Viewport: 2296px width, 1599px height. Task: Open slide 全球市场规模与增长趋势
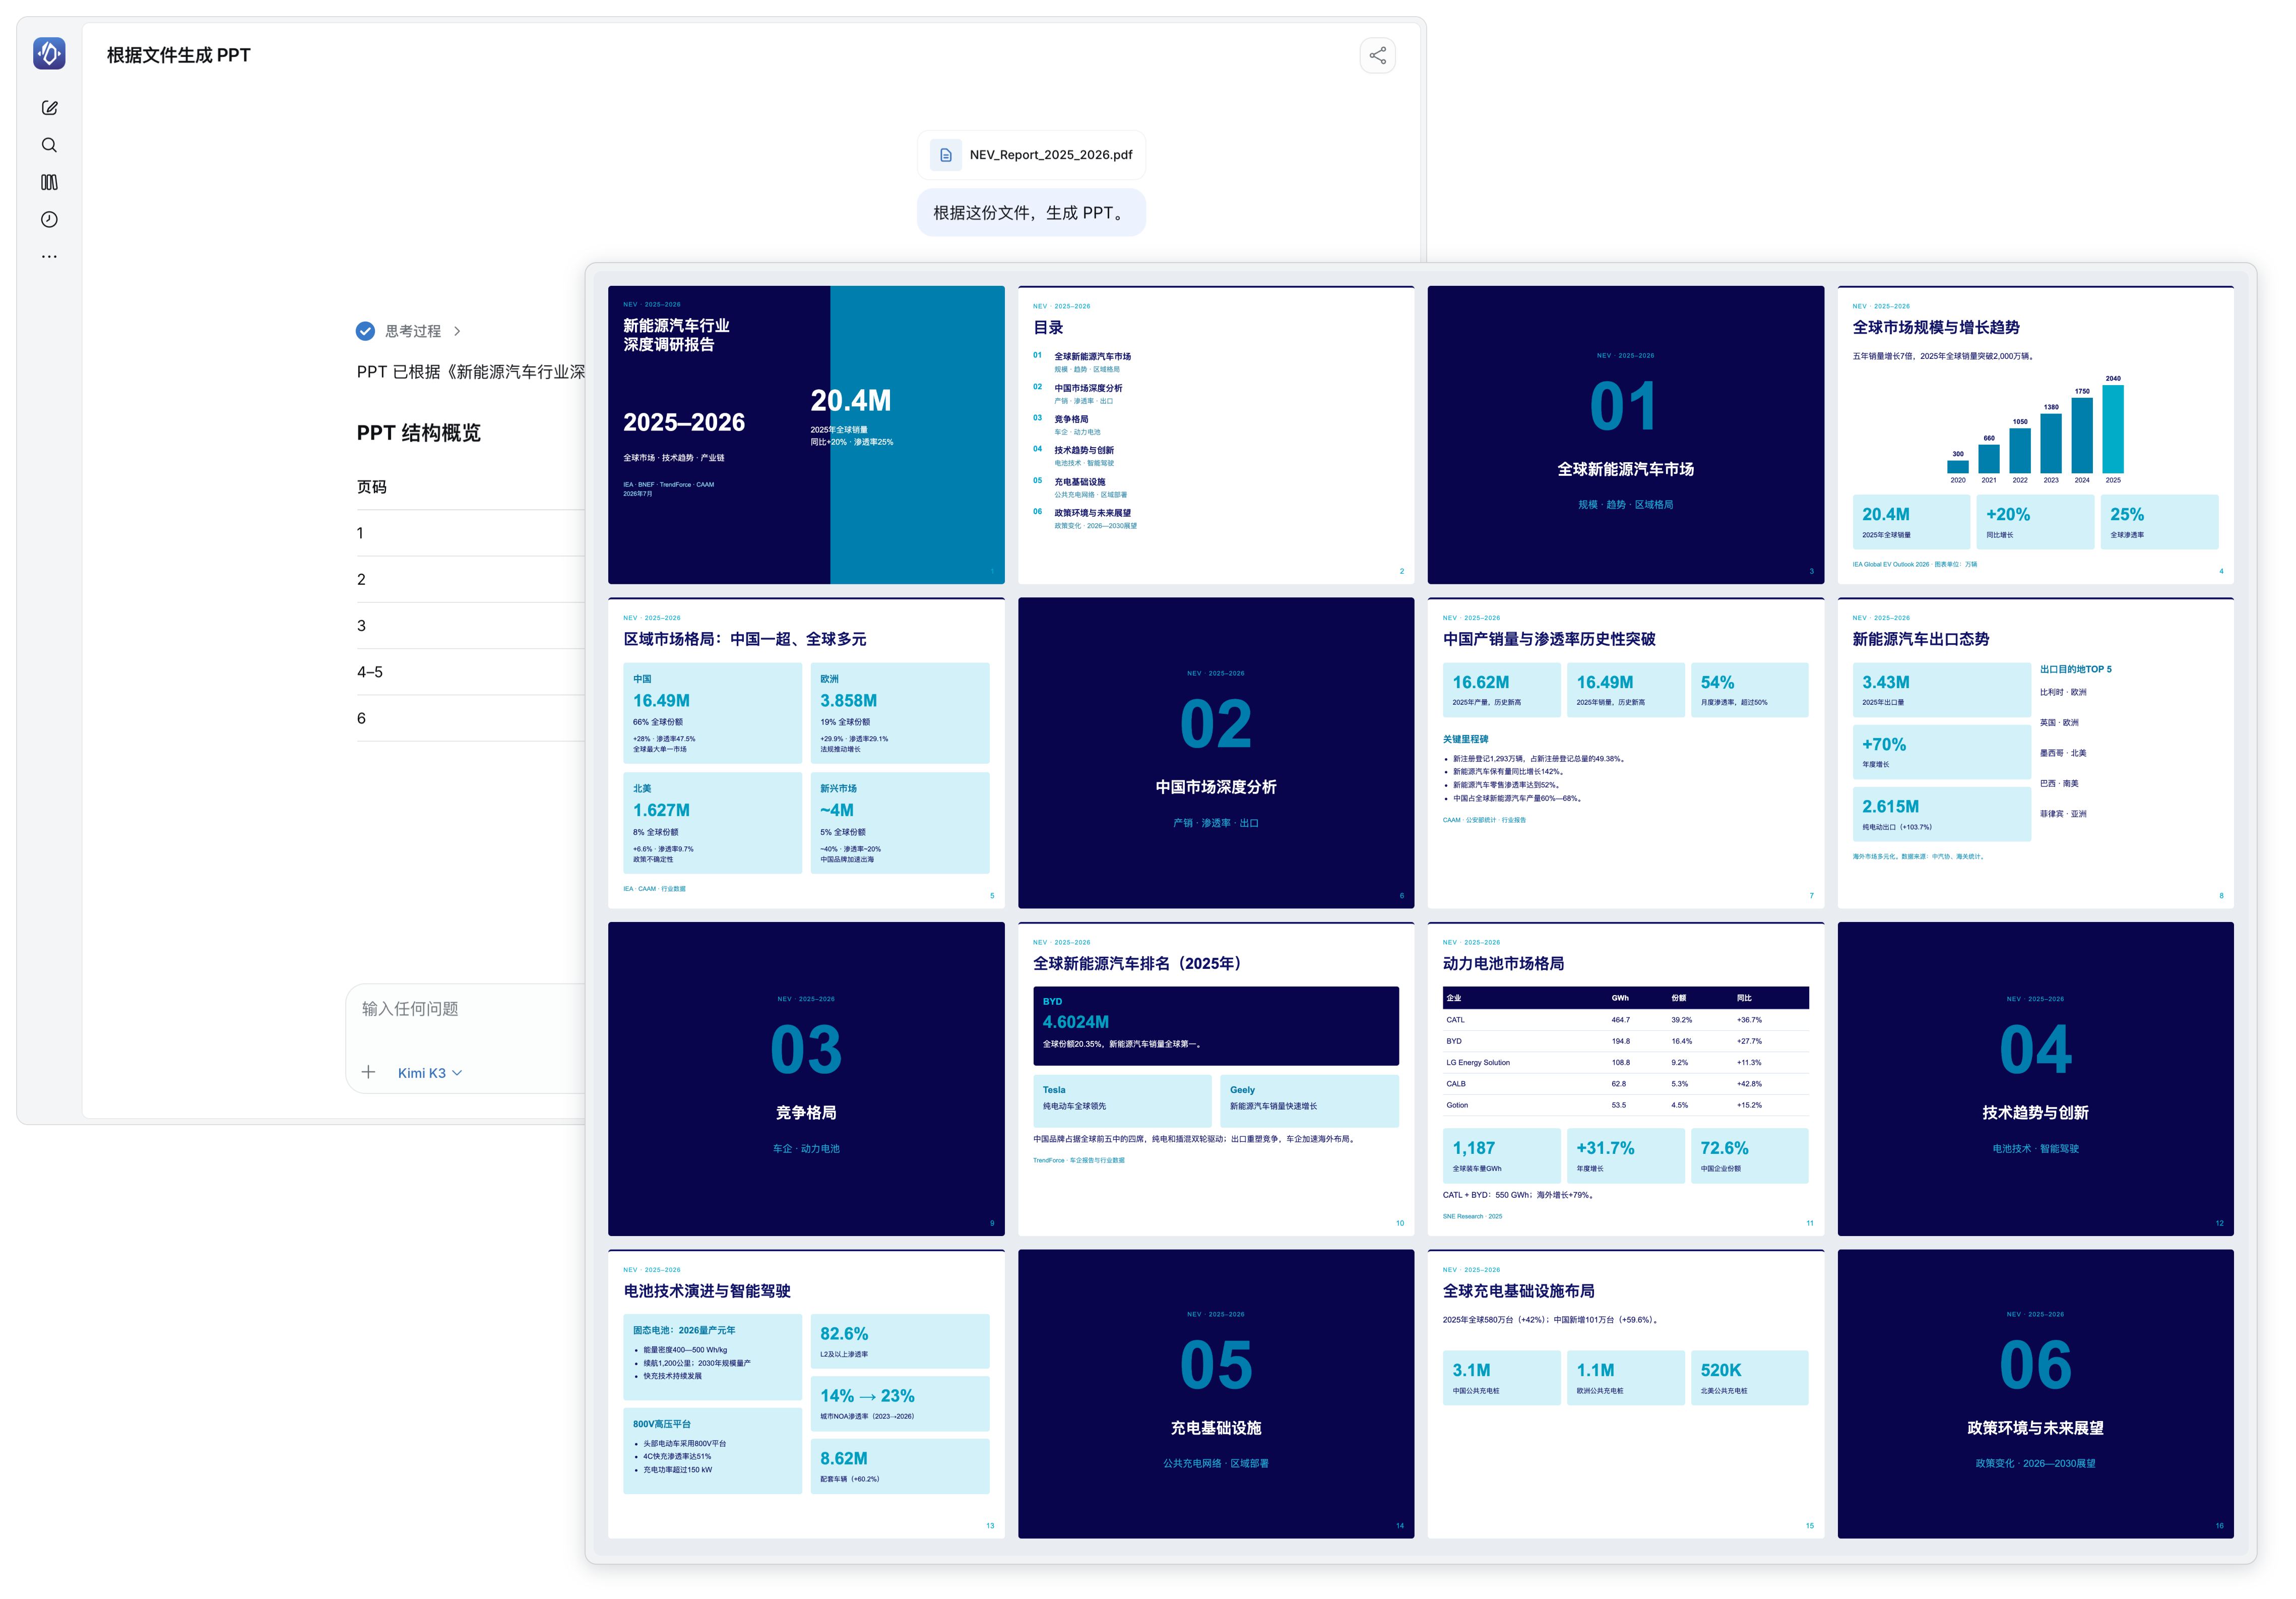coord(2035,434)
